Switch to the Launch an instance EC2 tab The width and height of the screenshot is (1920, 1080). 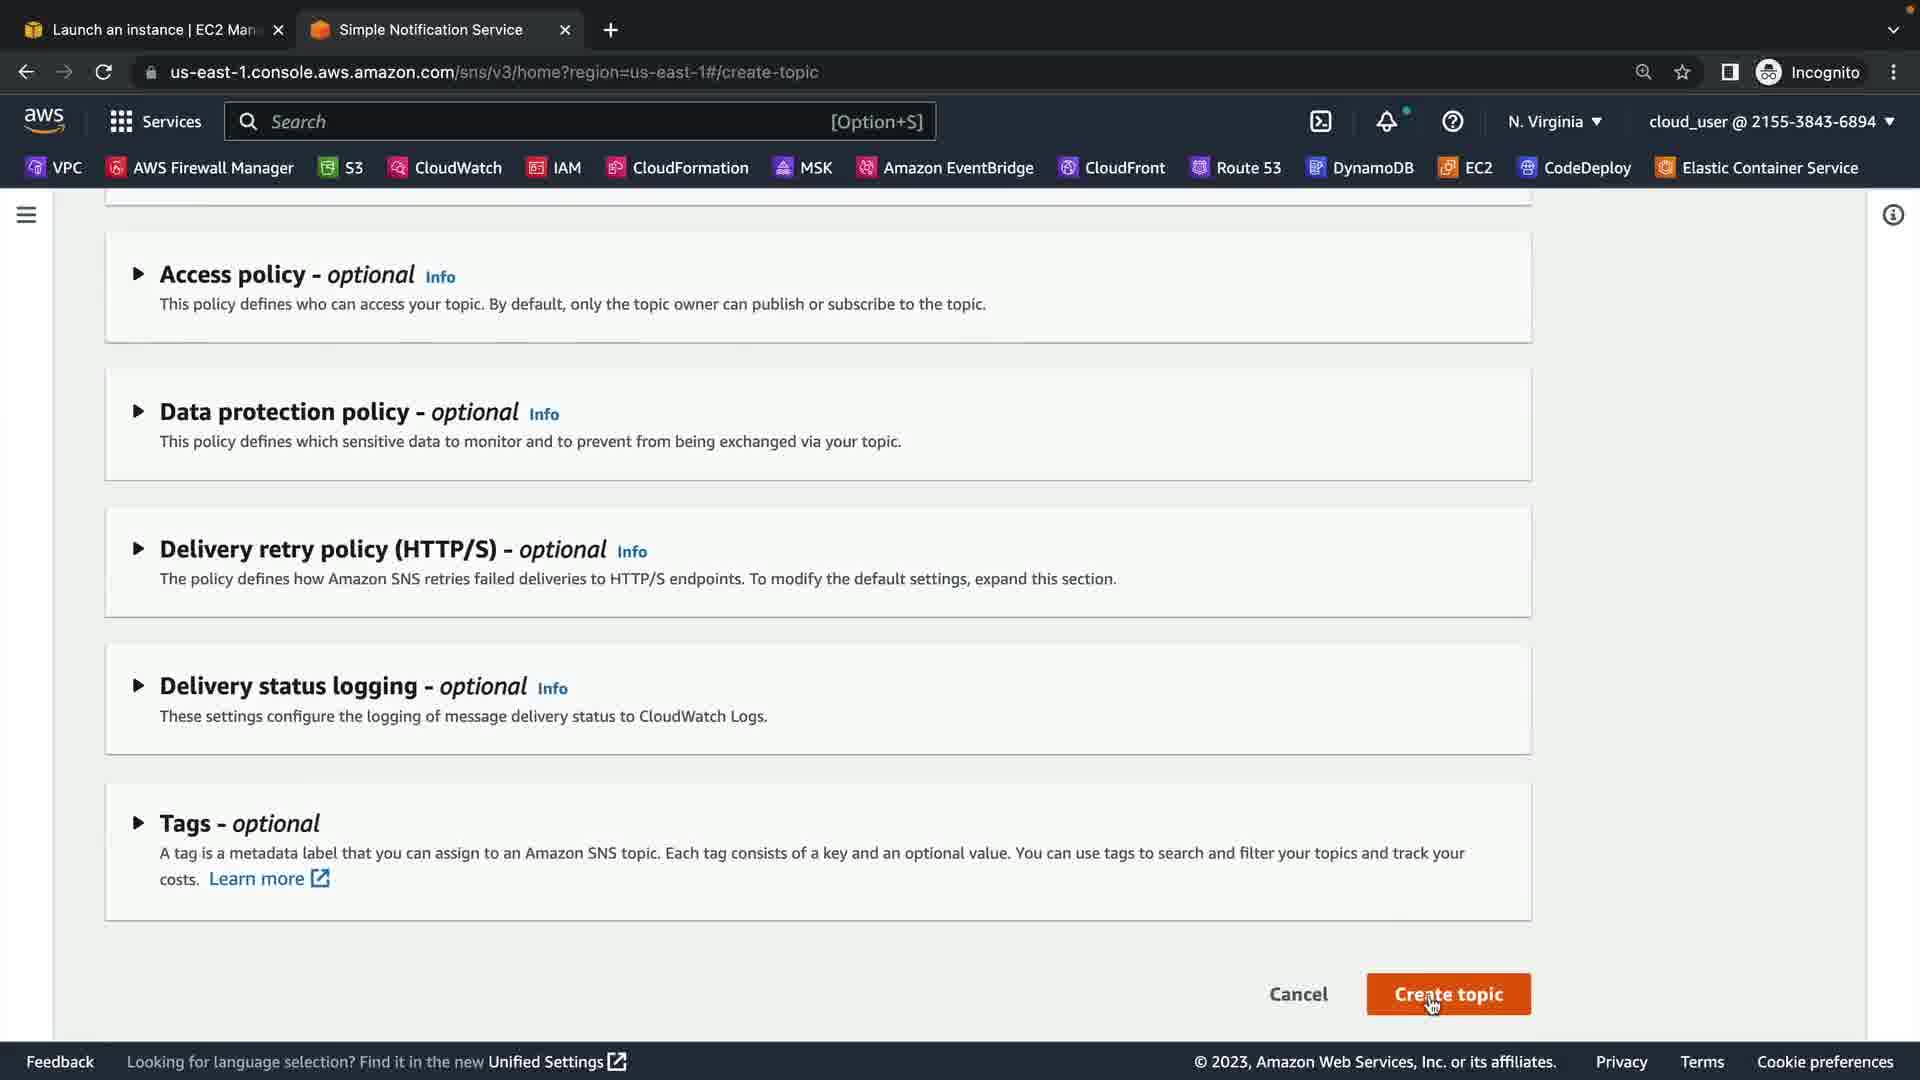(150, 30)
